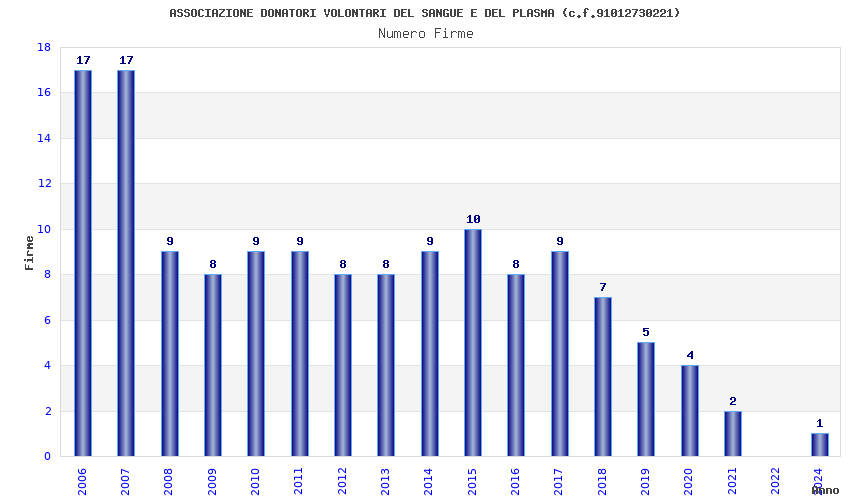This screenshot has height=500, width=850.
Task: Click the x-axis year label 2019
Action: coord(645,482)
